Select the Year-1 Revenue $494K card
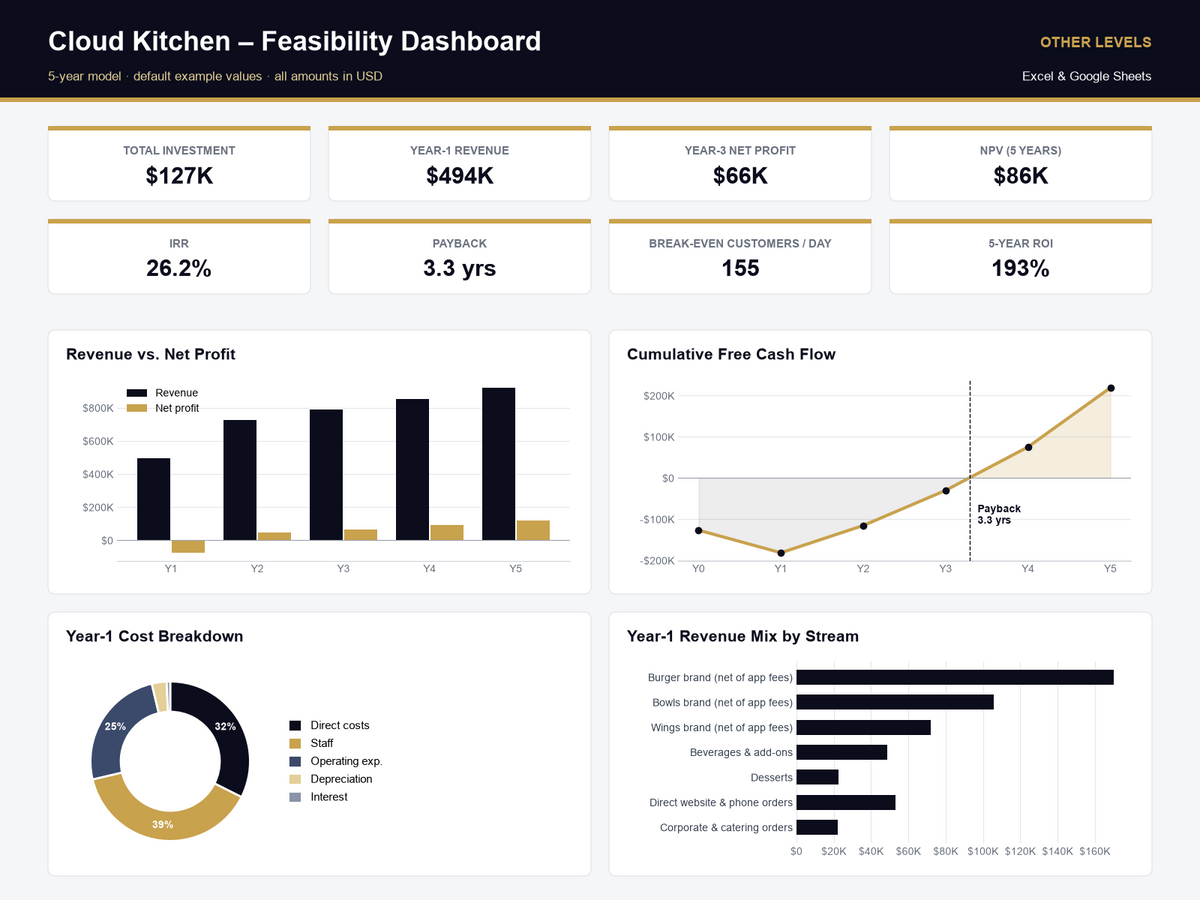This screenshot has width=1200, height=900. tap(459, 164)
